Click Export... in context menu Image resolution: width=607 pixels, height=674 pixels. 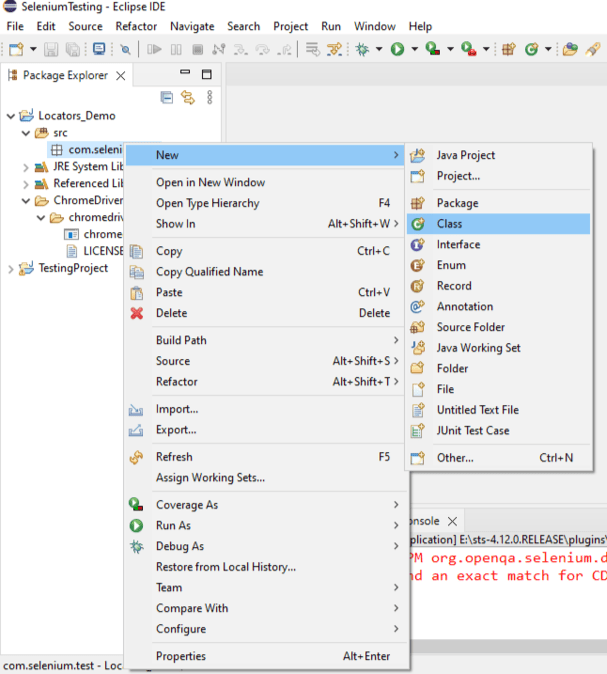pos(265,430)
